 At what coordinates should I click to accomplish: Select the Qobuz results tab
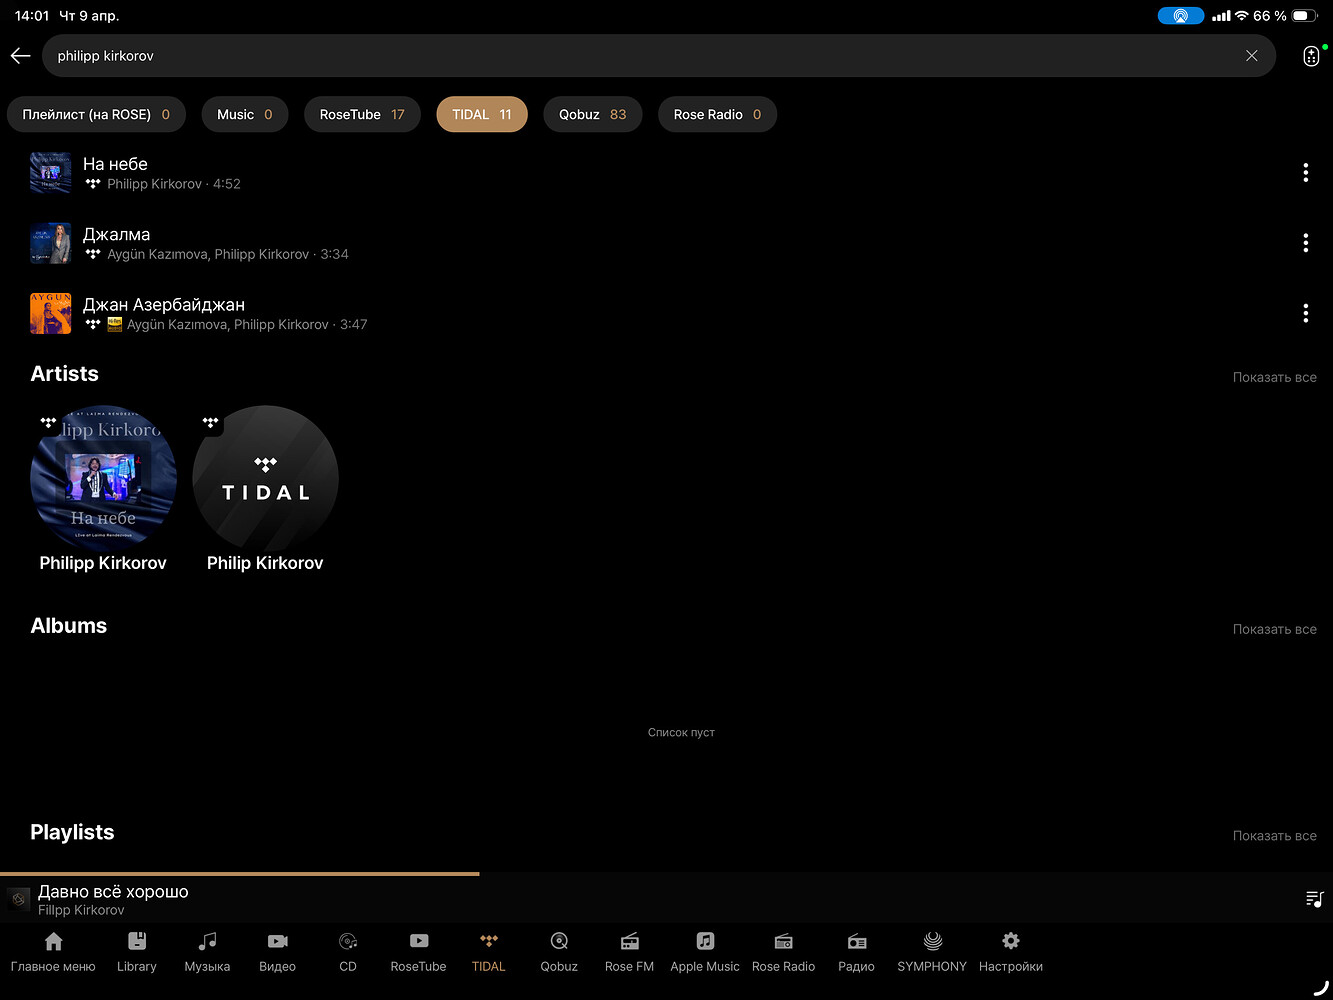[x=593, y=114]
